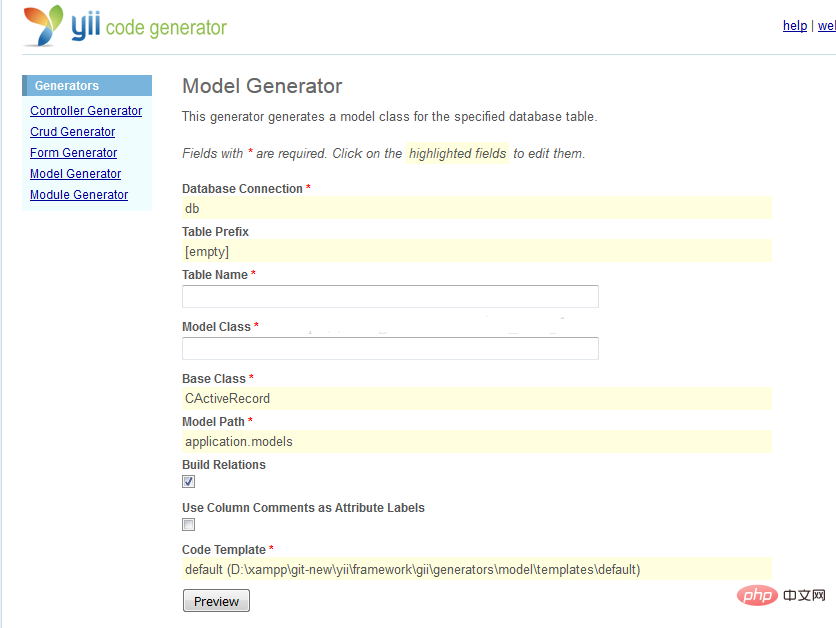Edit the Database Connection db field
The height and width of the screenshot is (628, 836).
point(476,209)
